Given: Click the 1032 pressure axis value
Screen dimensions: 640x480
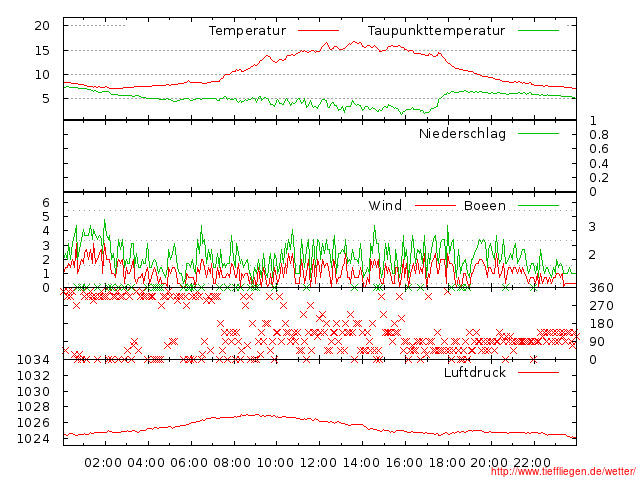Looking at the screenshot, I should coord(33,376).
